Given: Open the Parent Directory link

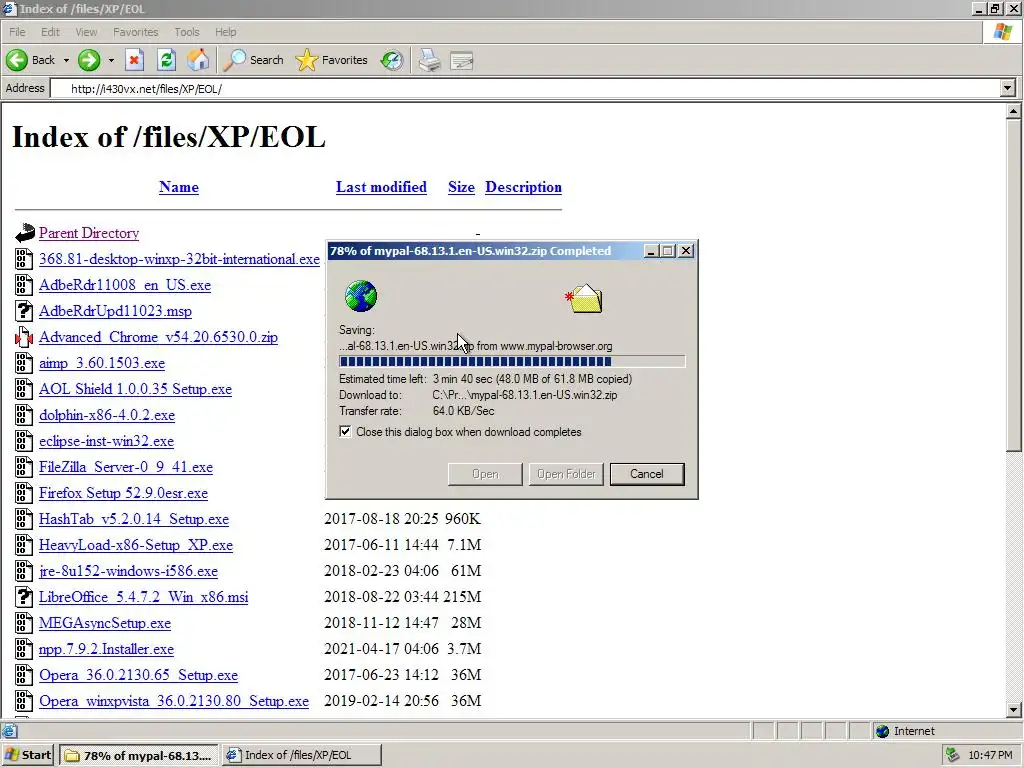Looking at the screenshot, I should [89, 233].
